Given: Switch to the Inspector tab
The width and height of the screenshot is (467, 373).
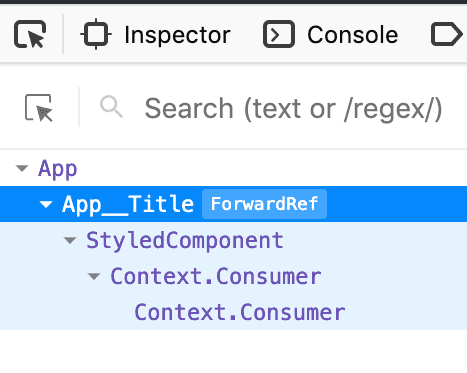Looking at the screenshot, I should (155, 34).
